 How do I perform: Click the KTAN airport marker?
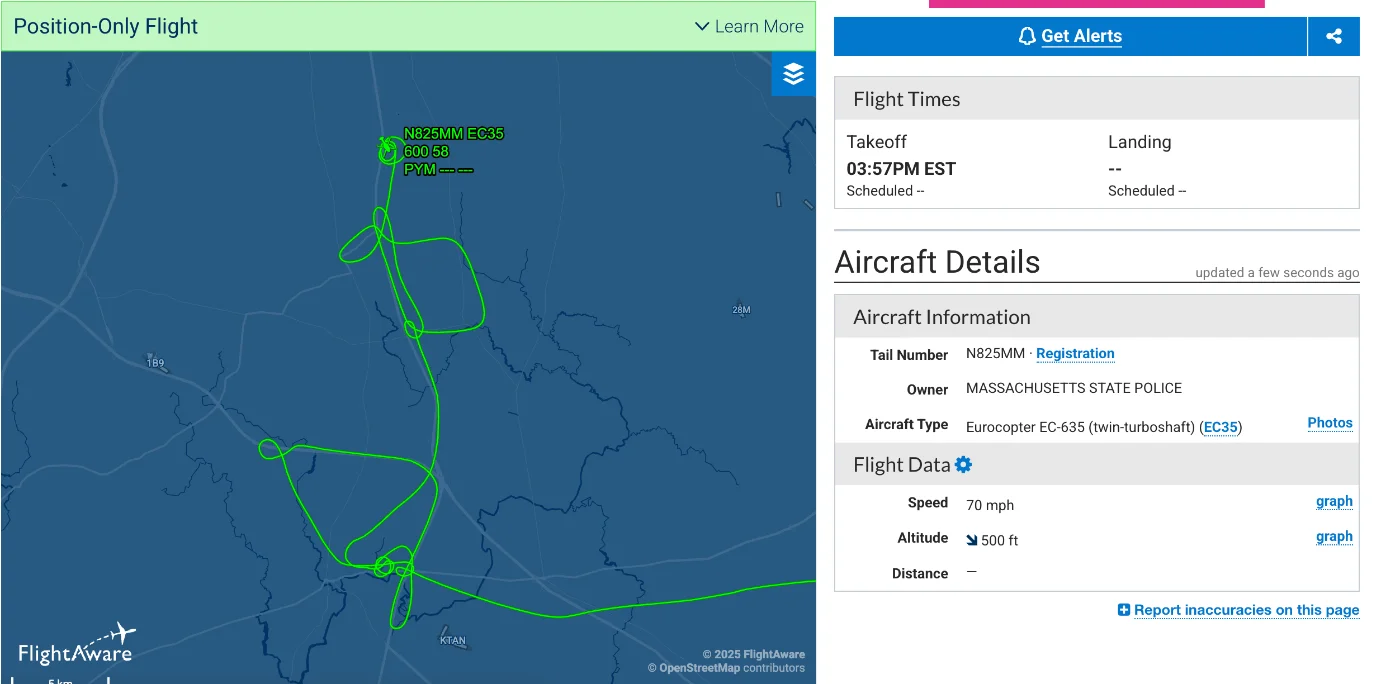click(453, 640)
